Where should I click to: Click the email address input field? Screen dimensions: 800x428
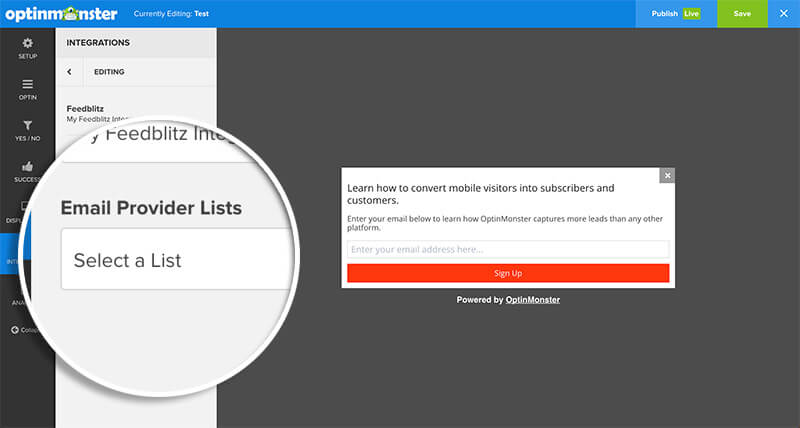[508, 249]
